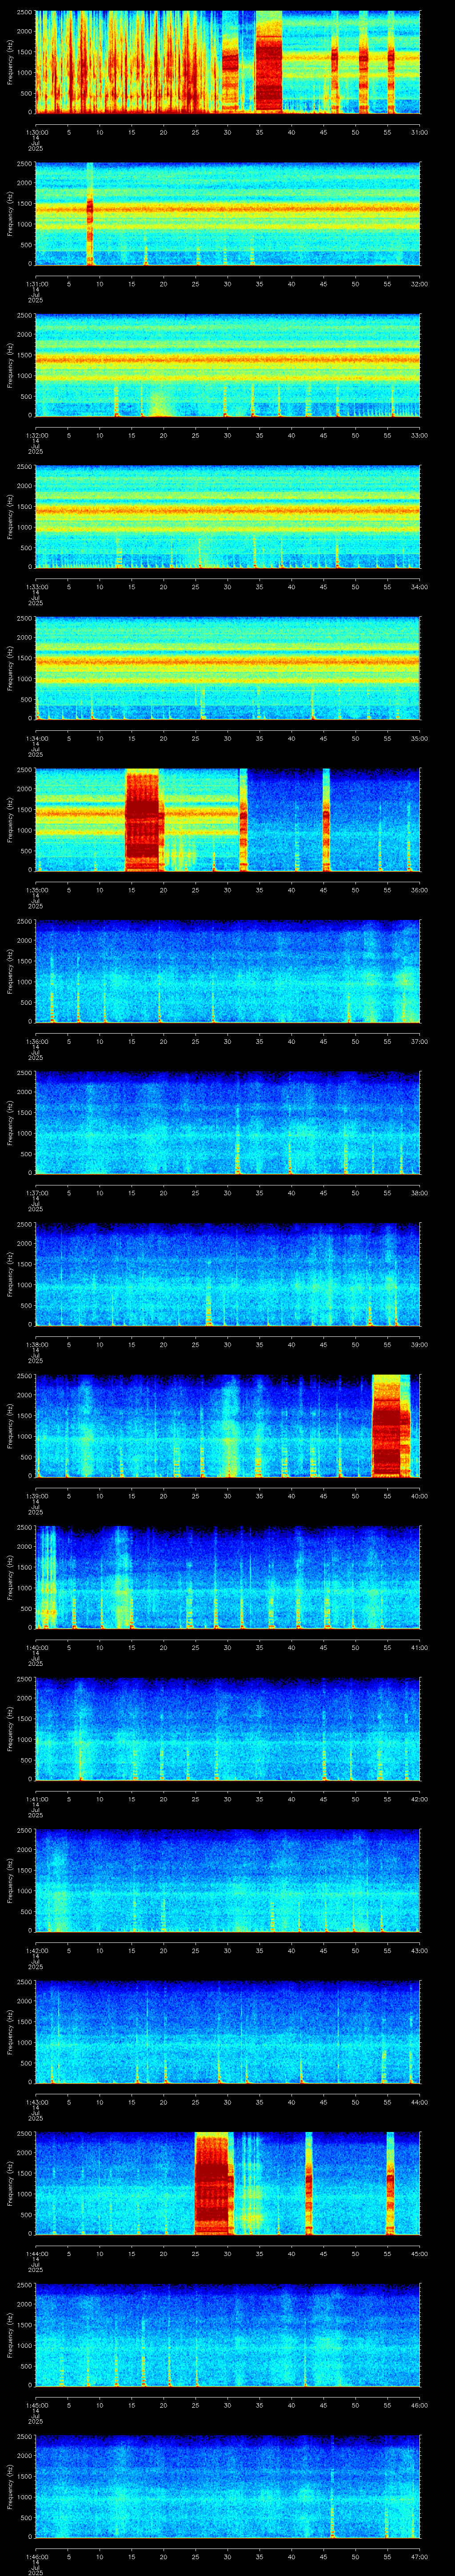Click the '1:40:00' start time label

[x=36, y=1647]
